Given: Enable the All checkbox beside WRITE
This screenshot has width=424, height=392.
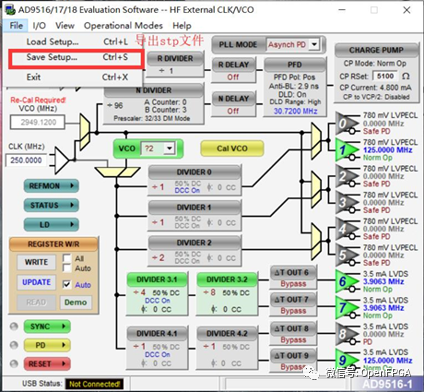Looking at the screenshot, I should (67, 258).
